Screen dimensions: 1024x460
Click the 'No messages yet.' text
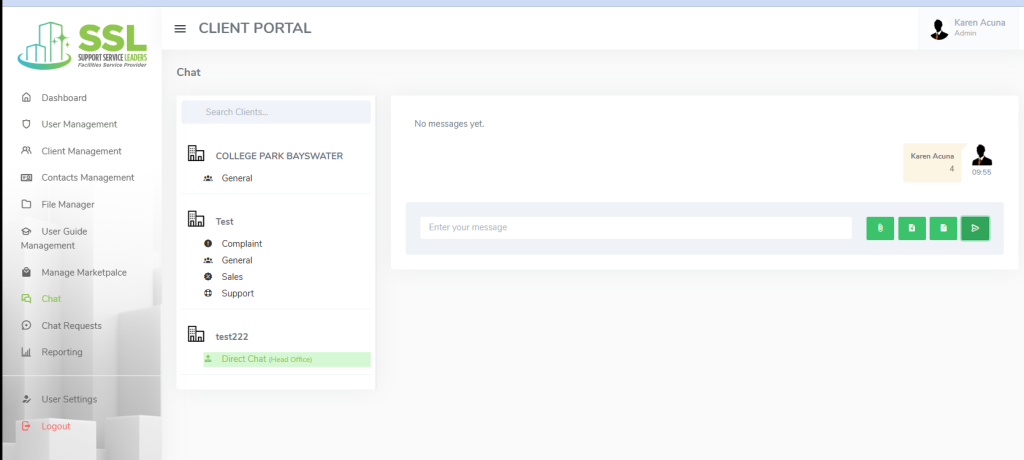[449, 123]
